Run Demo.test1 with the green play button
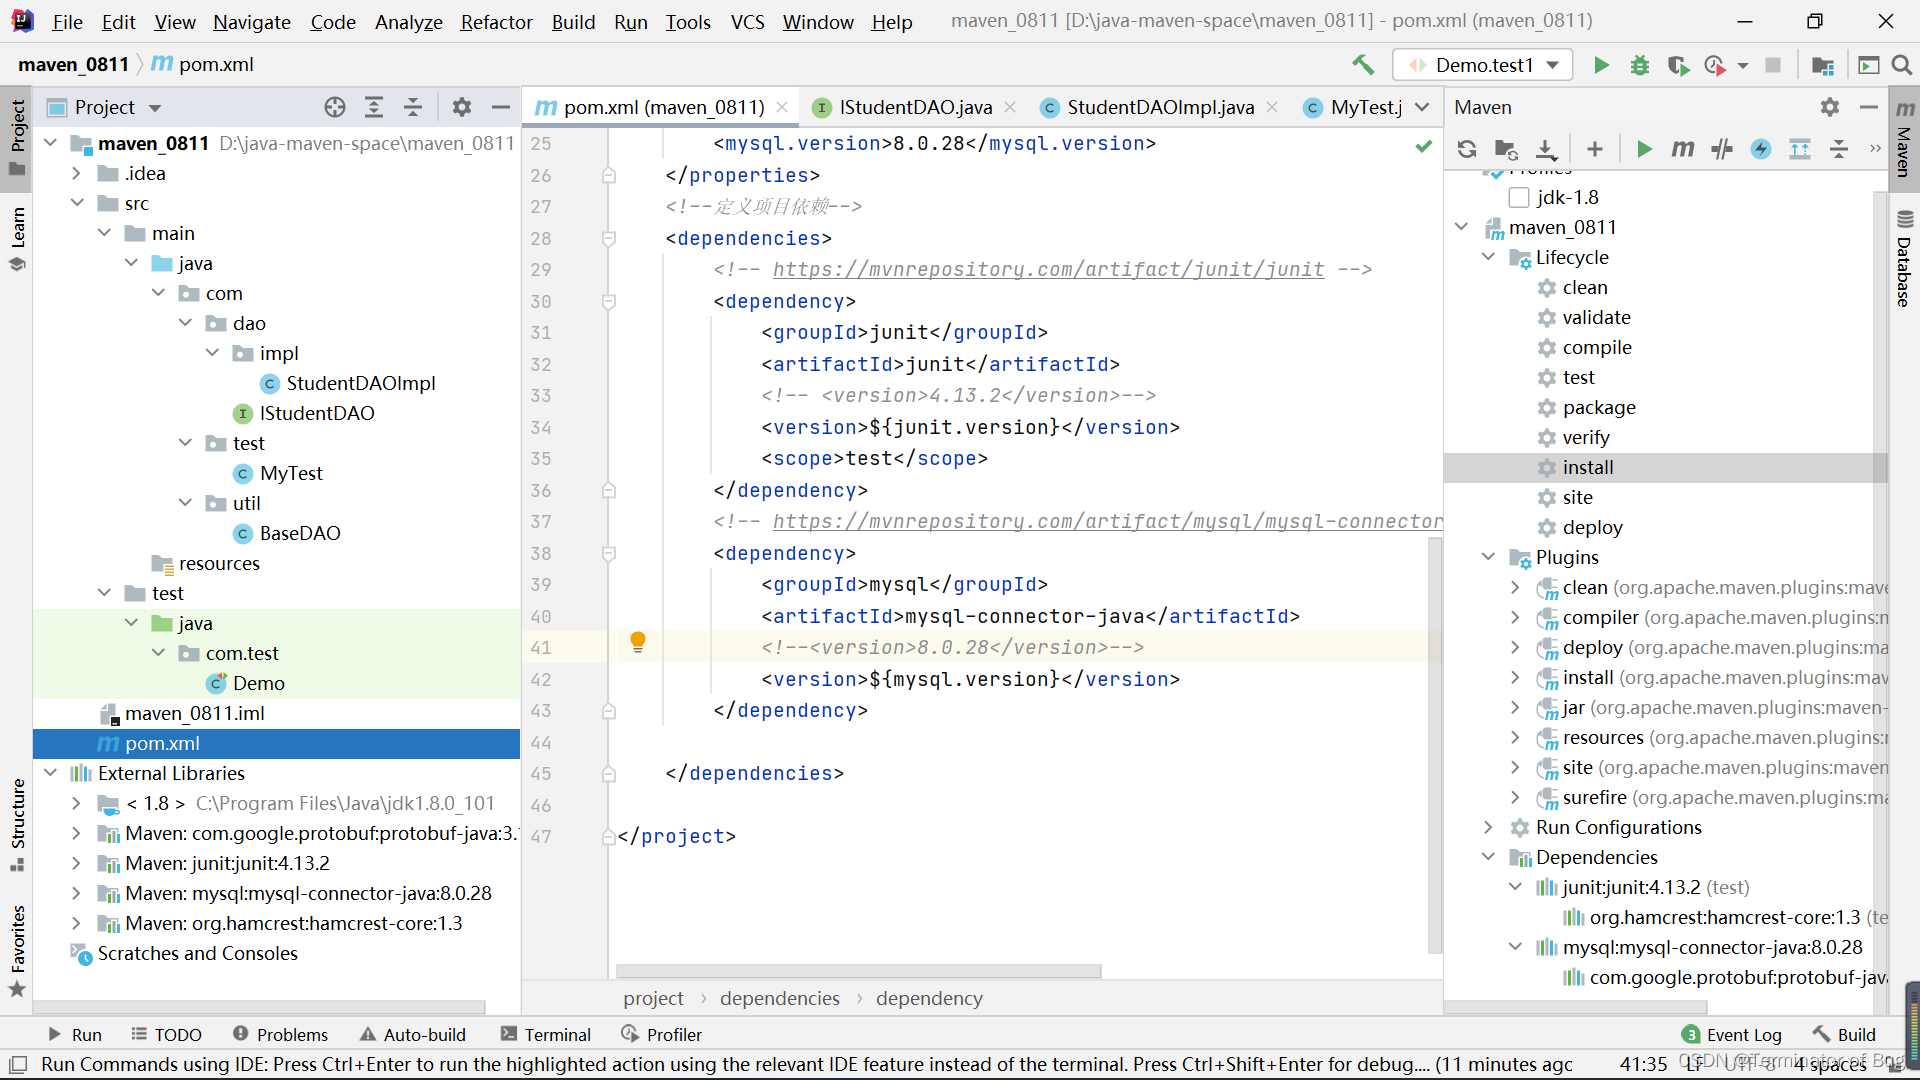The height and width of the screenshot is (1080, 1920). pyautogui.click(x=1601, y=65)
